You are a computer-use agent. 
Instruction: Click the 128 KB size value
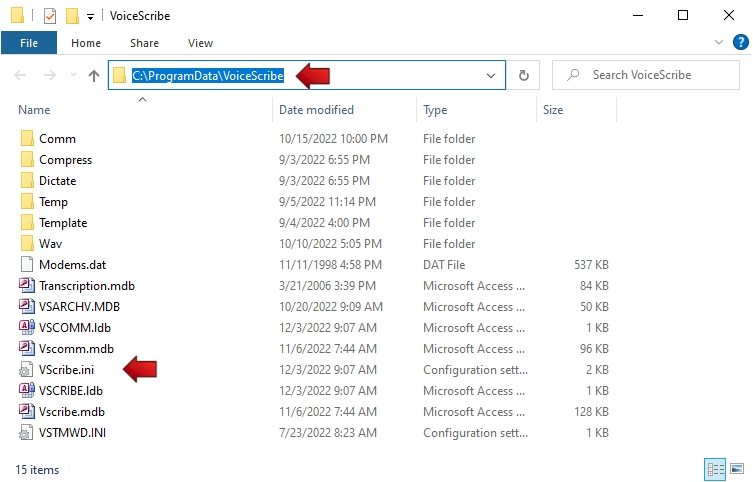[592, 411]
